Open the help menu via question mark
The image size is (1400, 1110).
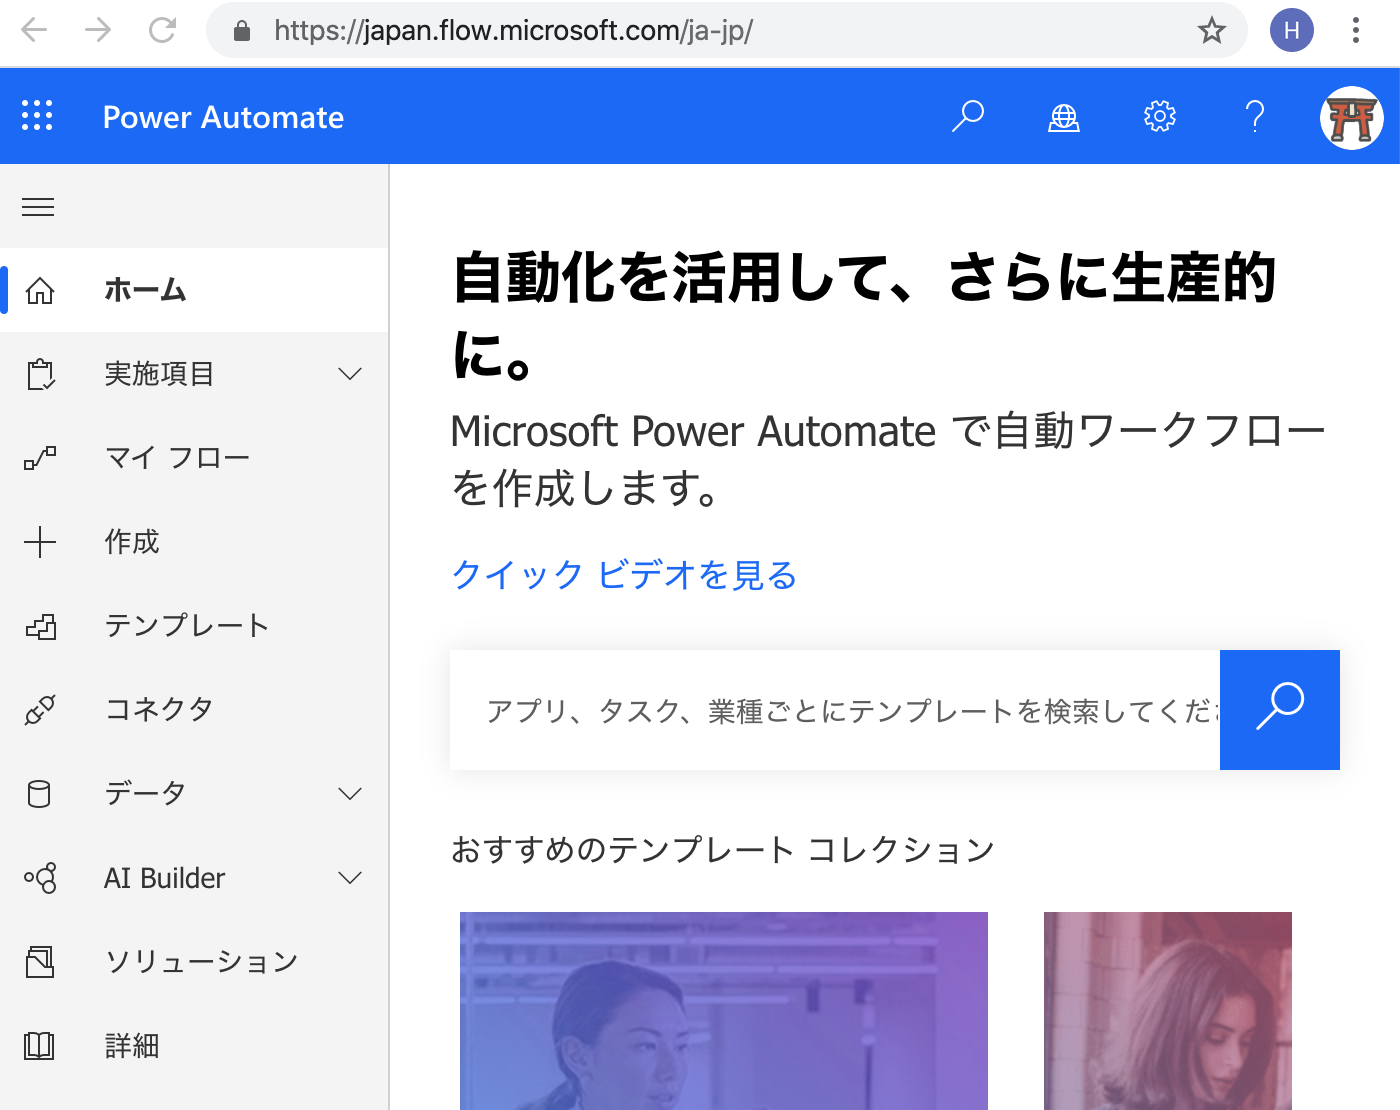click(1255, 116)
